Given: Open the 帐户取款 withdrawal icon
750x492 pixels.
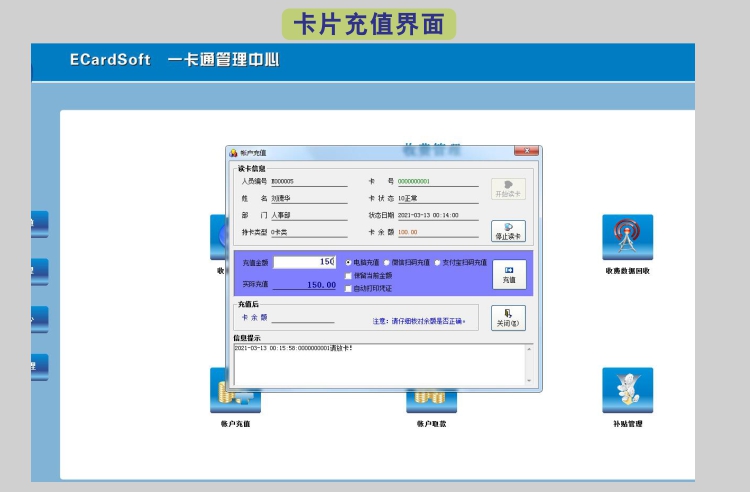Looking at the screenshot, I should click(x=431, y=403).
